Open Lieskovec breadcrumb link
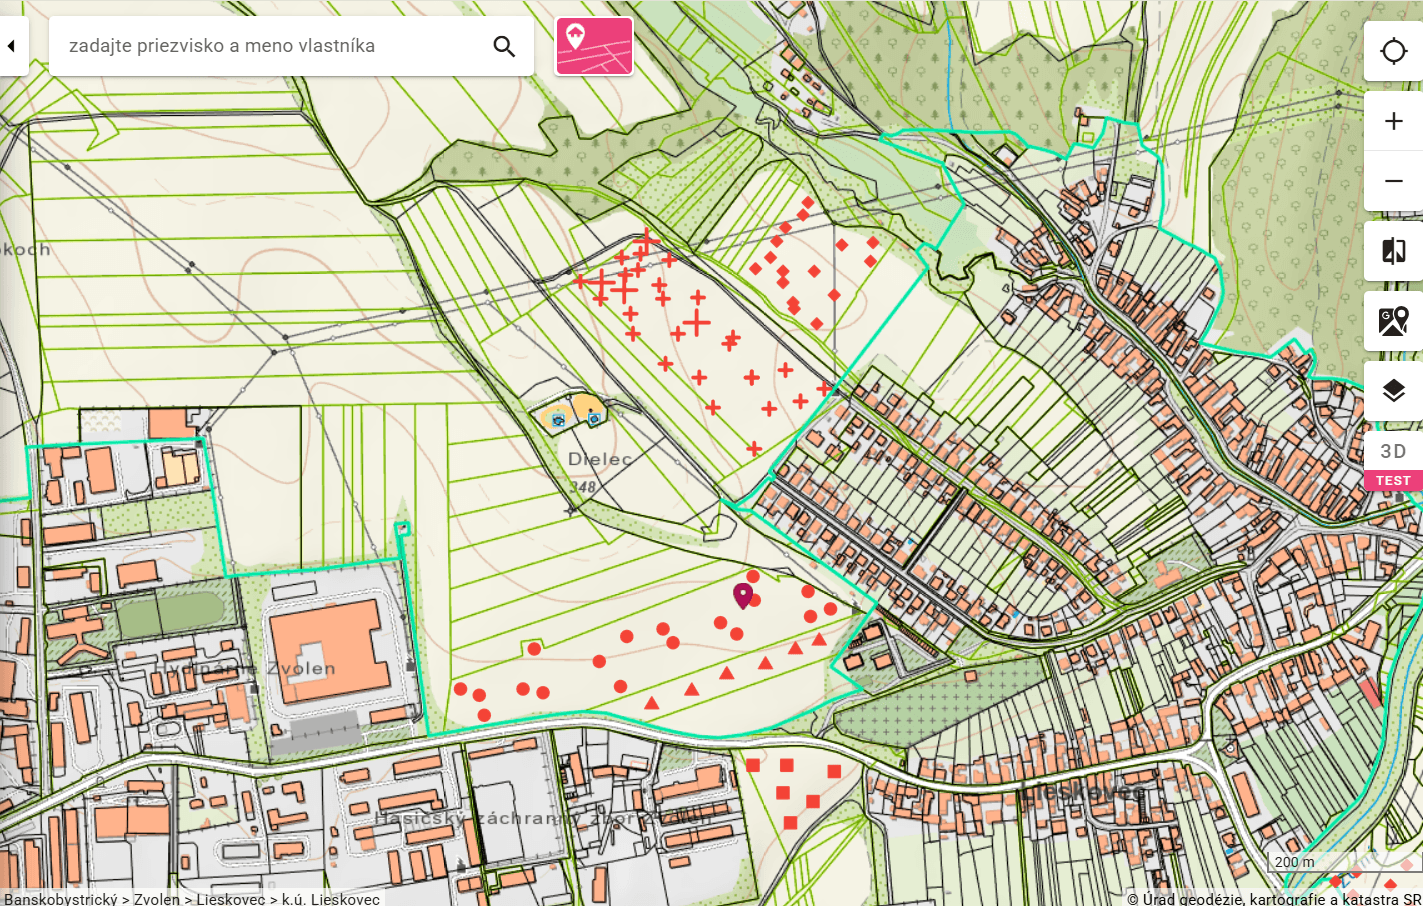 tap(231, 899)
